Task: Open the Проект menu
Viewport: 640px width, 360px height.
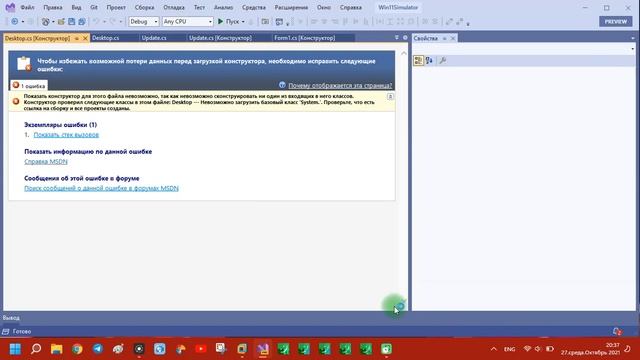Action: pos(116,7)
